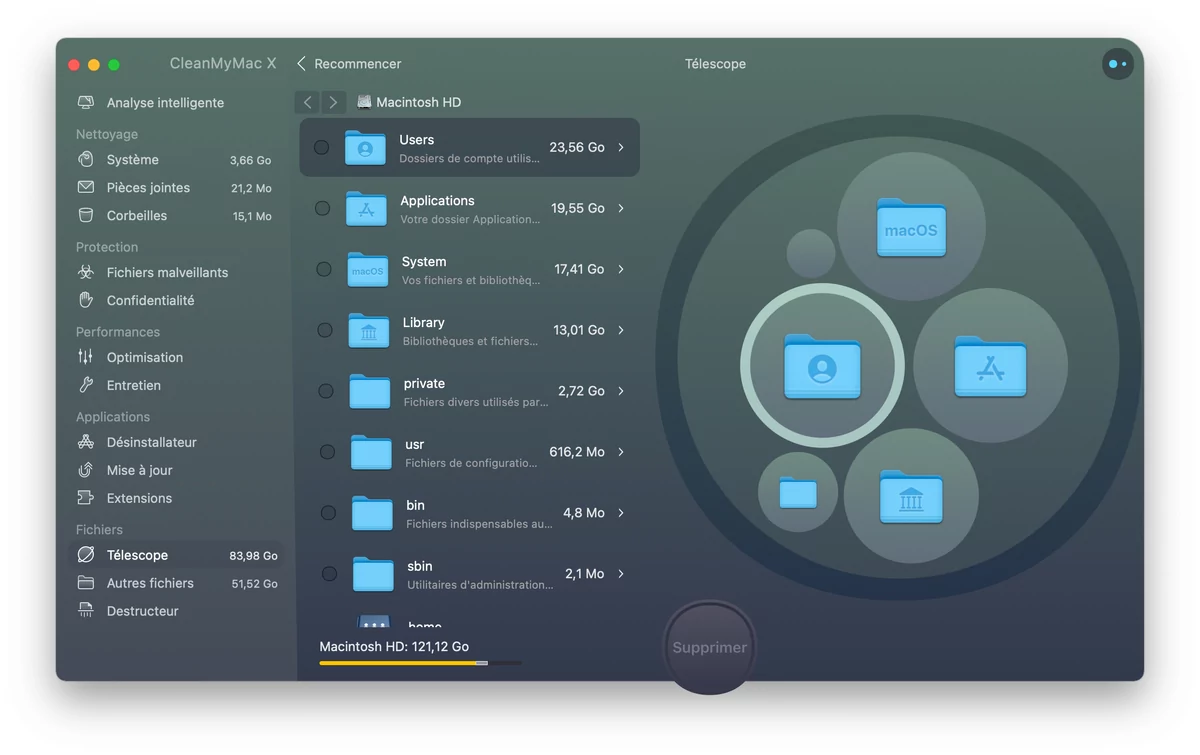Select the sbin folder checkbox
Screen dimensions: 1200x755
click(x=328, y=575)
